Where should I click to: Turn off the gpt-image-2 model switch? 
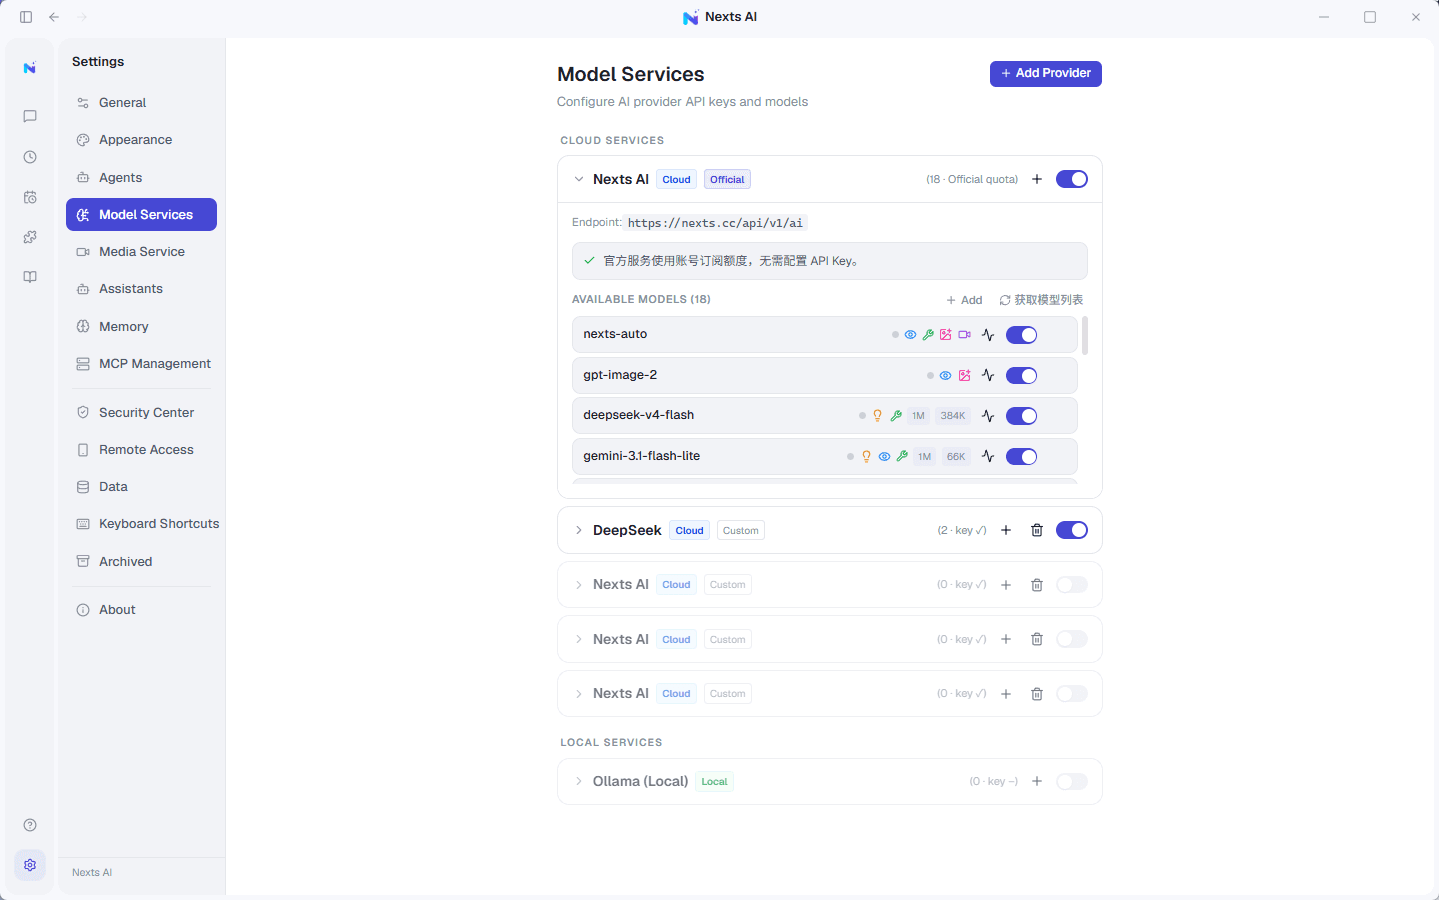pyautogui.click(x=1022, y=376)
